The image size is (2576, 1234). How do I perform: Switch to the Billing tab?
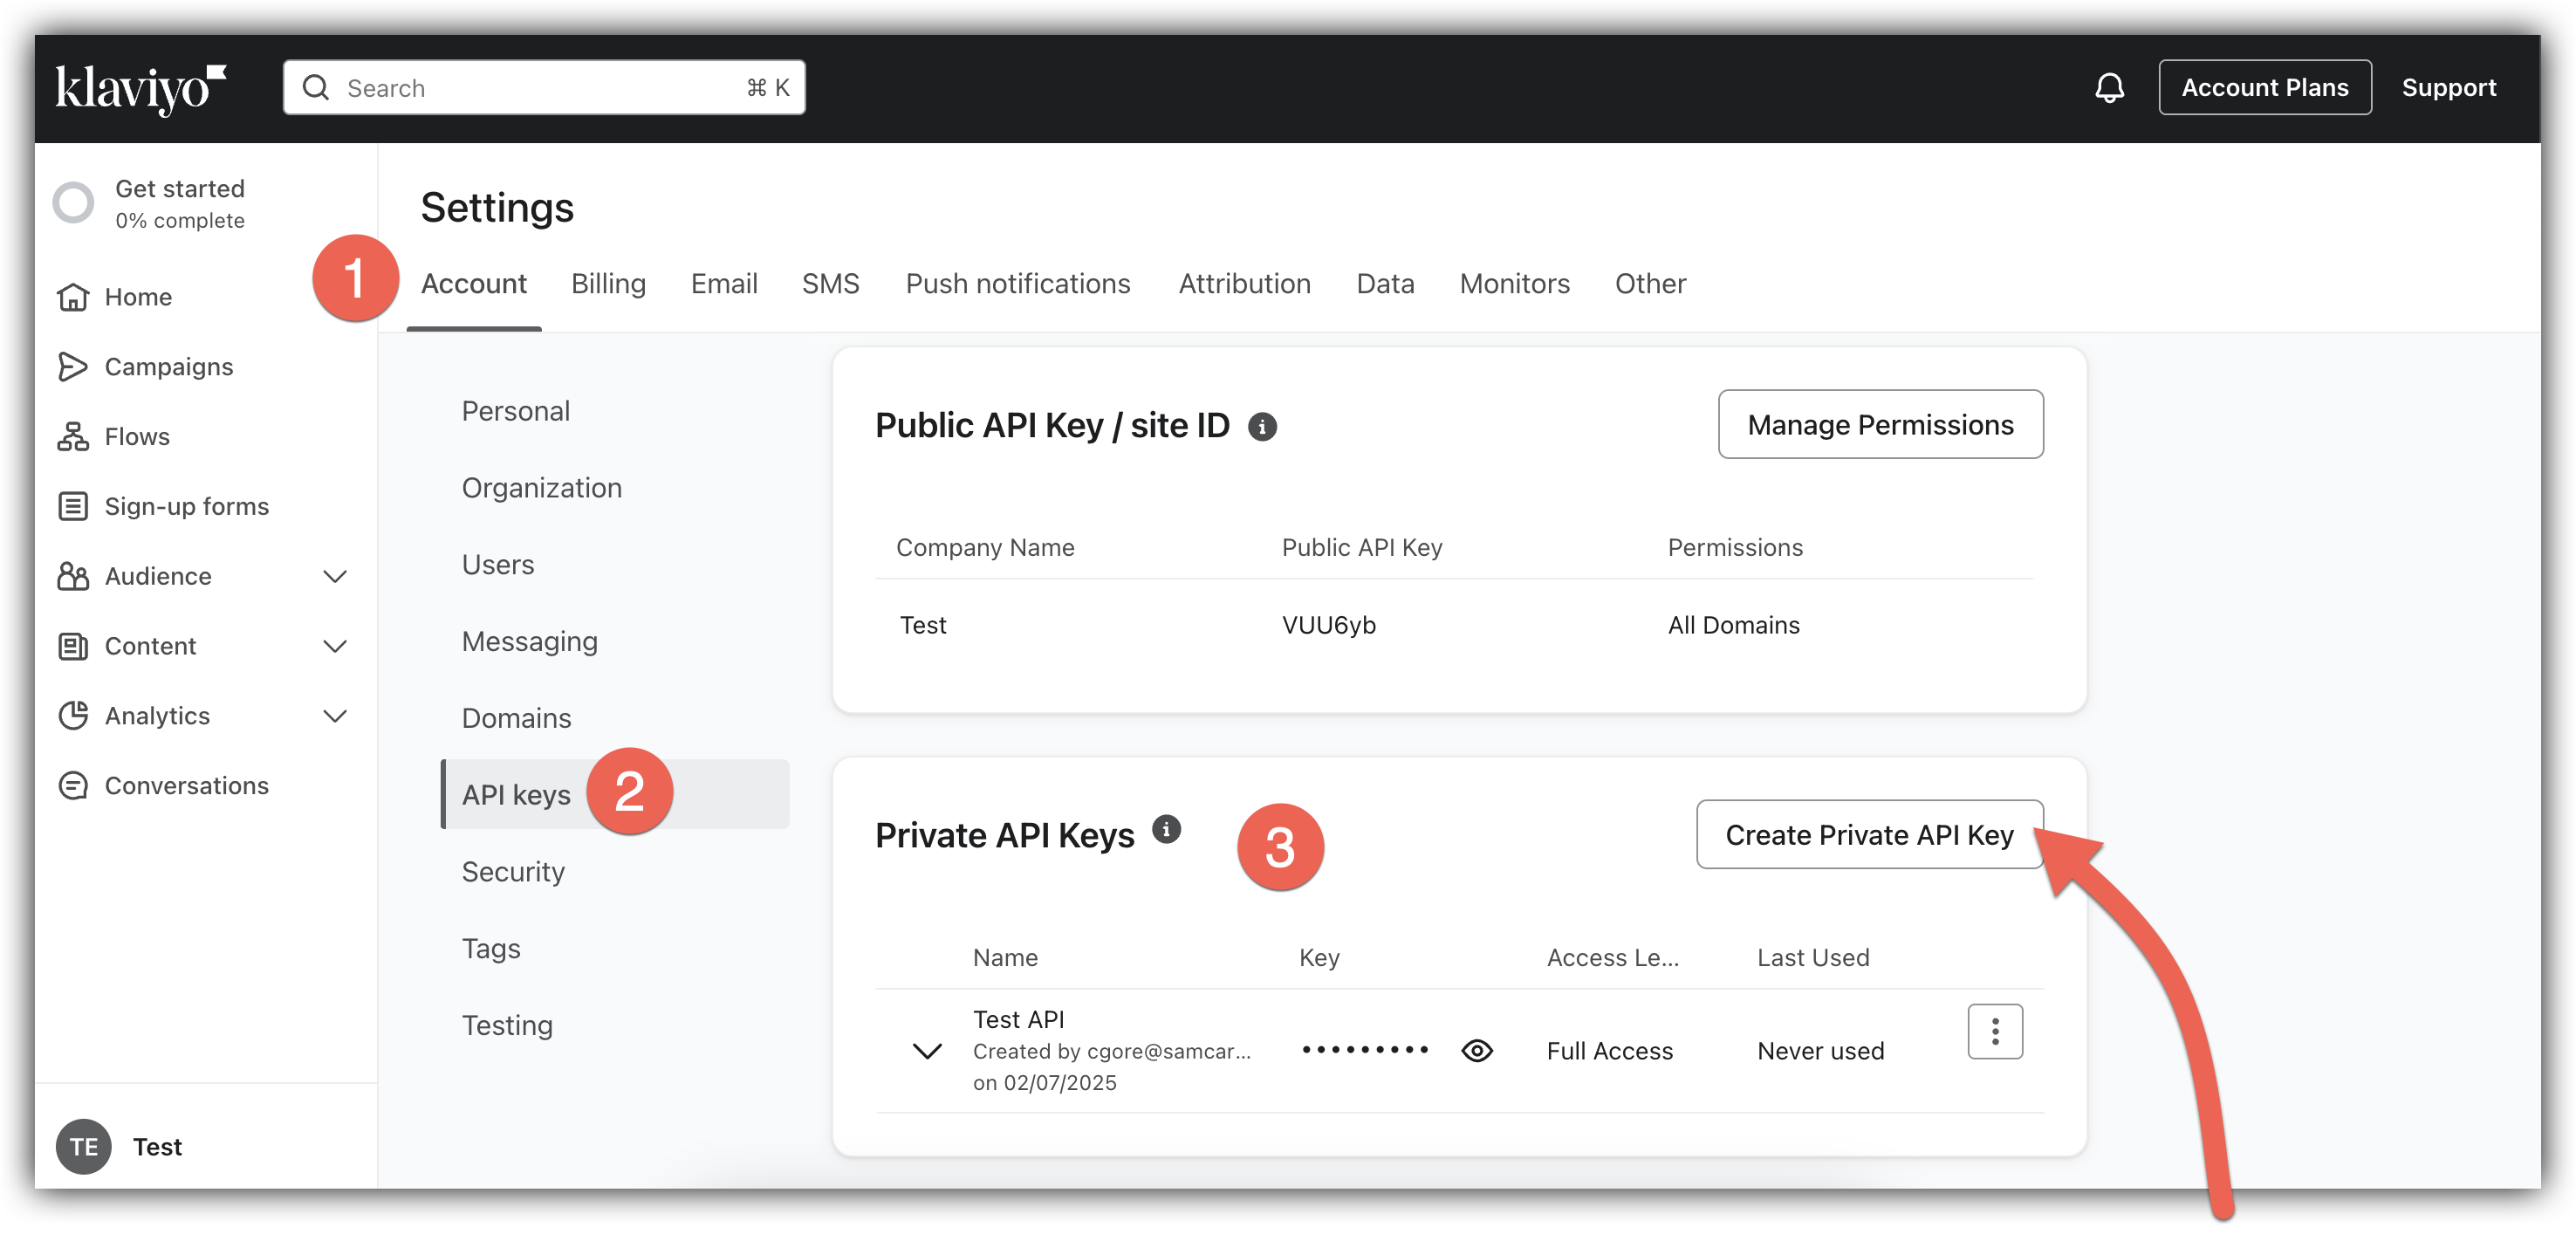(608, 284)
